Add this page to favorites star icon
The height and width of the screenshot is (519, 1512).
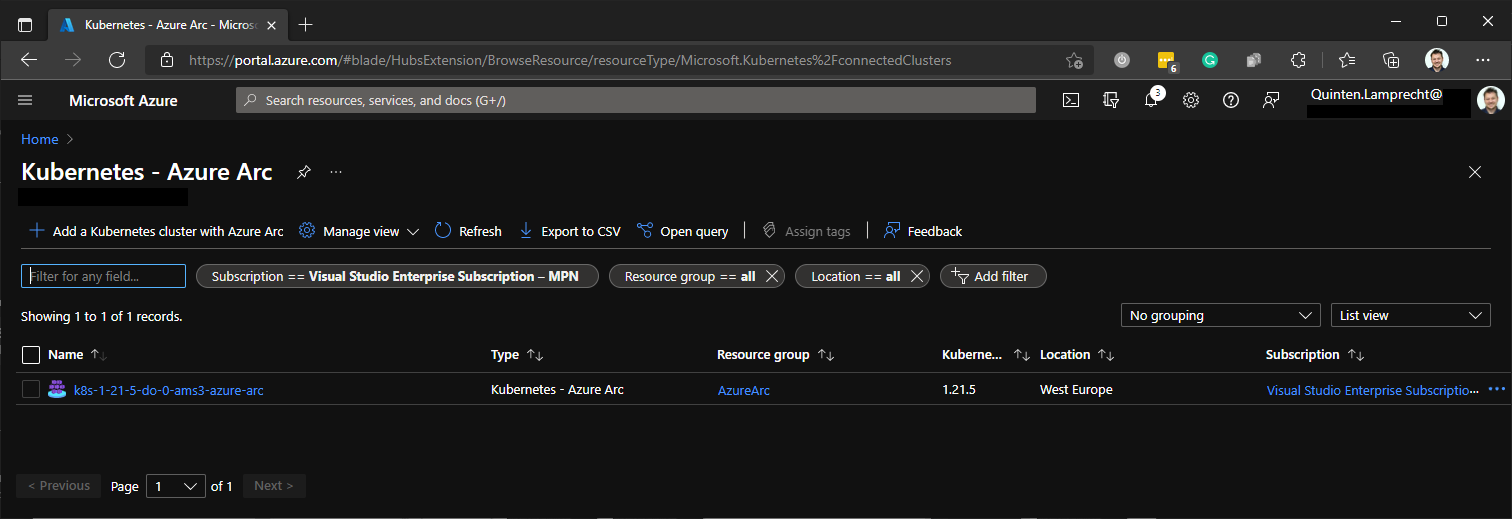point(1074,60)
